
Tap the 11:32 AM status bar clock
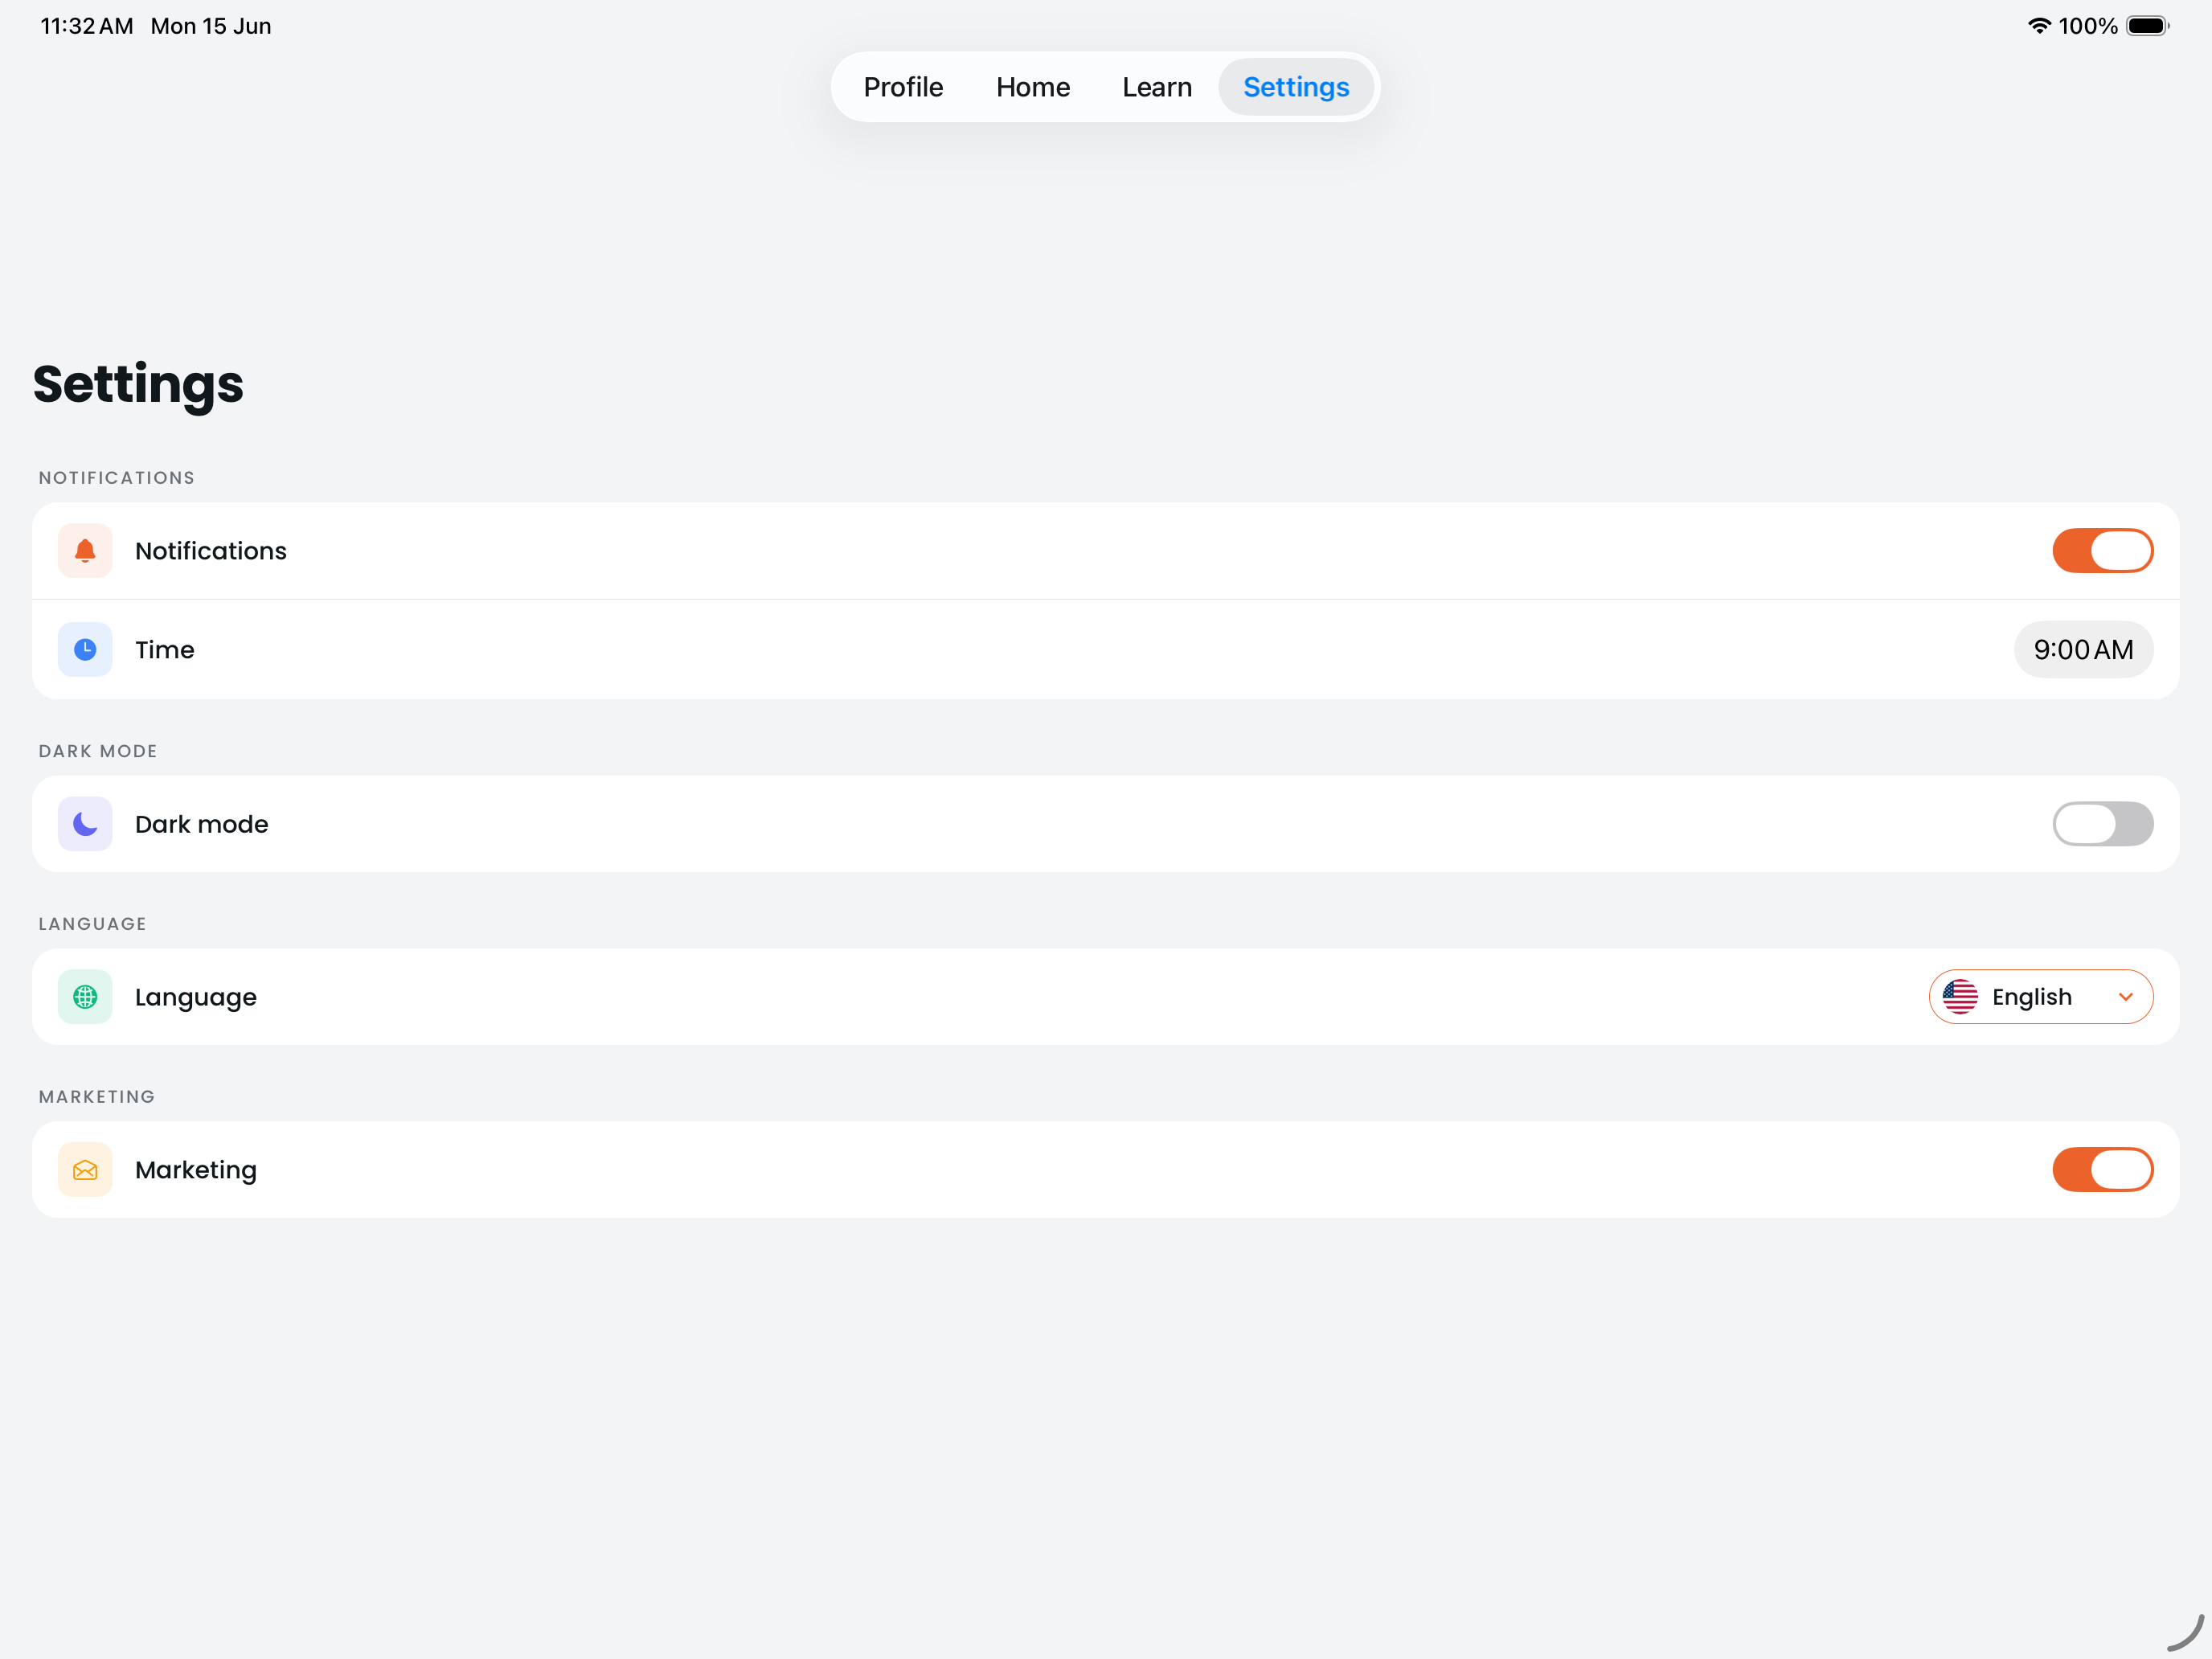pos(87,26)
